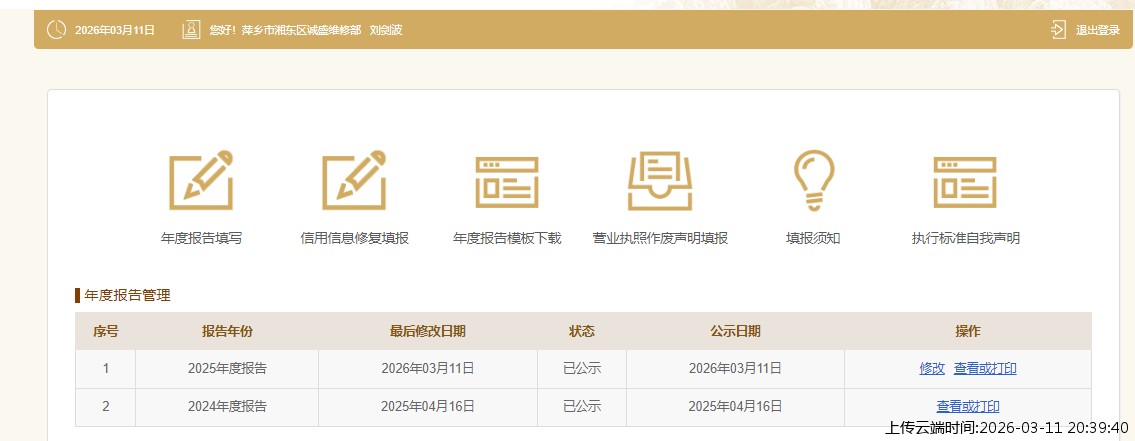
Task: Open the 年度报告模板下载 icon
Action: (507, 181)
